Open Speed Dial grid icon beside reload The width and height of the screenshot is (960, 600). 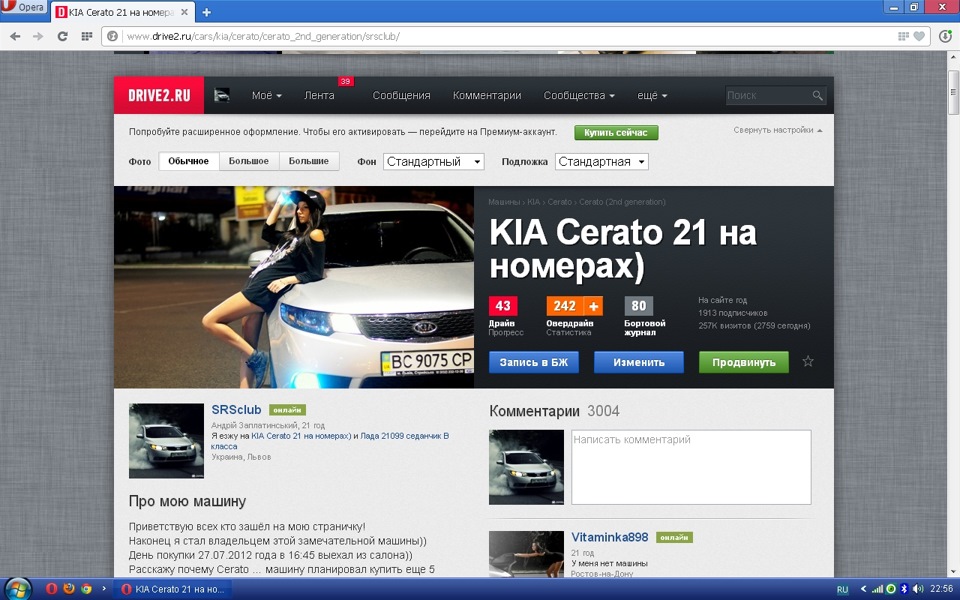pos(86,36)
